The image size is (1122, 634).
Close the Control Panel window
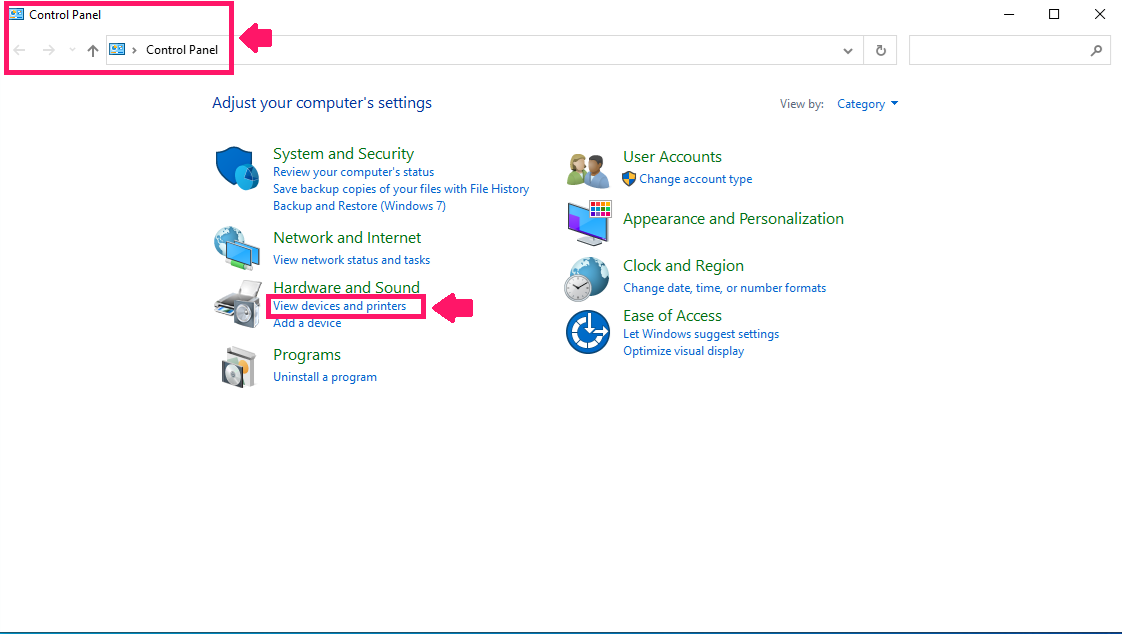[x=1100, y=14]
